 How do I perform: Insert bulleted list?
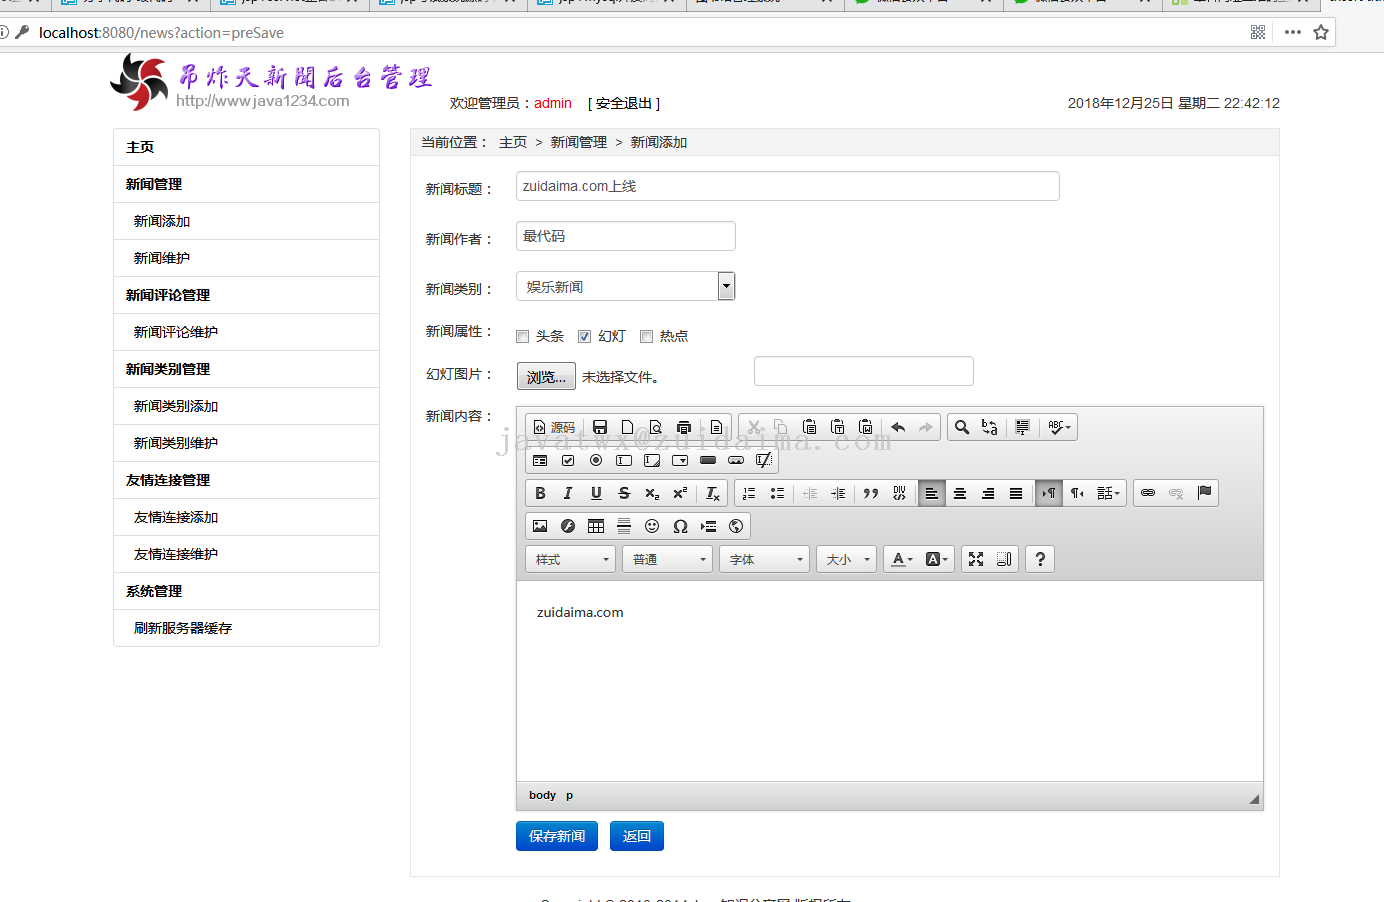coord(777,493)
